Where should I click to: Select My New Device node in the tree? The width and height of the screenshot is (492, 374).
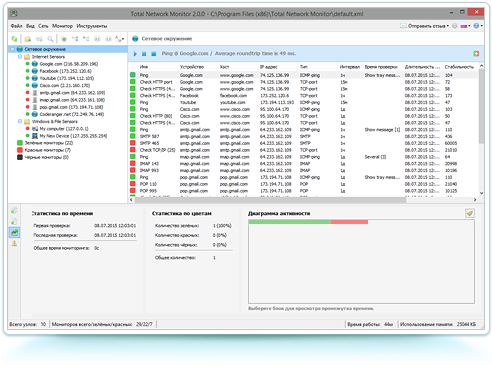point(73,136)
